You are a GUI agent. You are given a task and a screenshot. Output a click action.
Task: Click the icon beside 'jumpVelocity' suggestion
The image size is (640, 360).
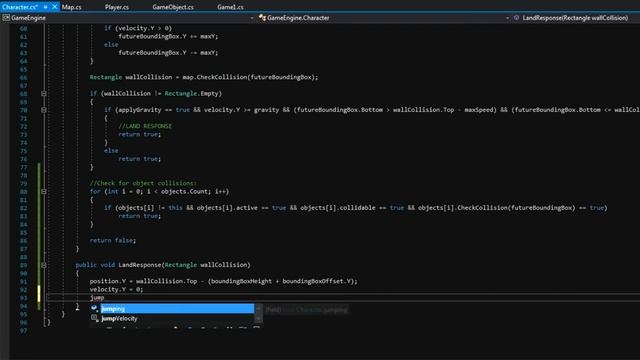click(94, 318)
